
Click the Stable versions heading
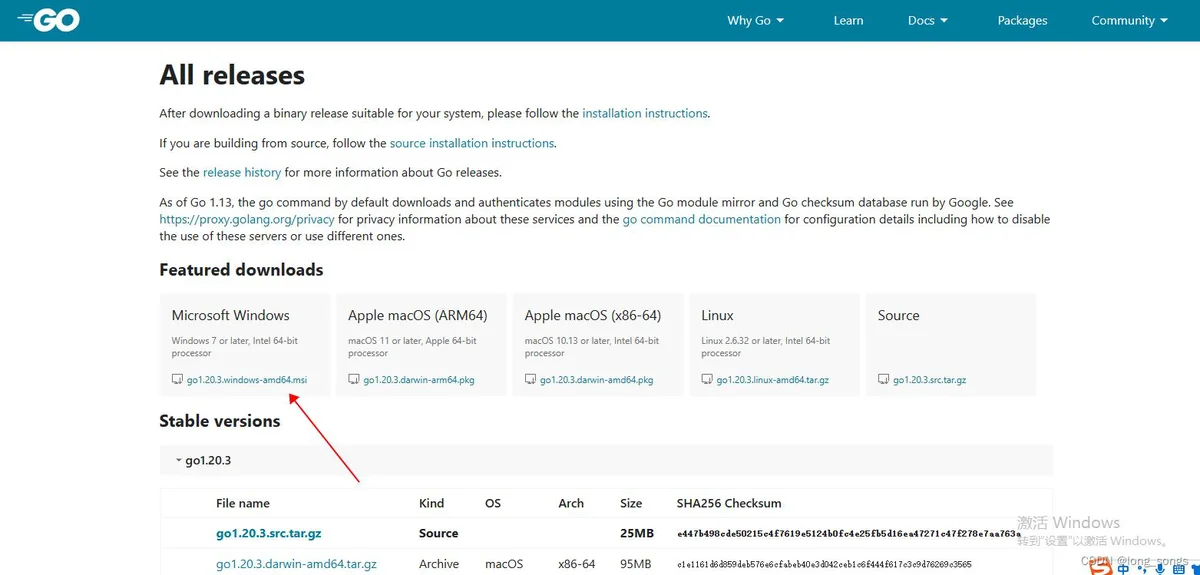tap(220, 421)
